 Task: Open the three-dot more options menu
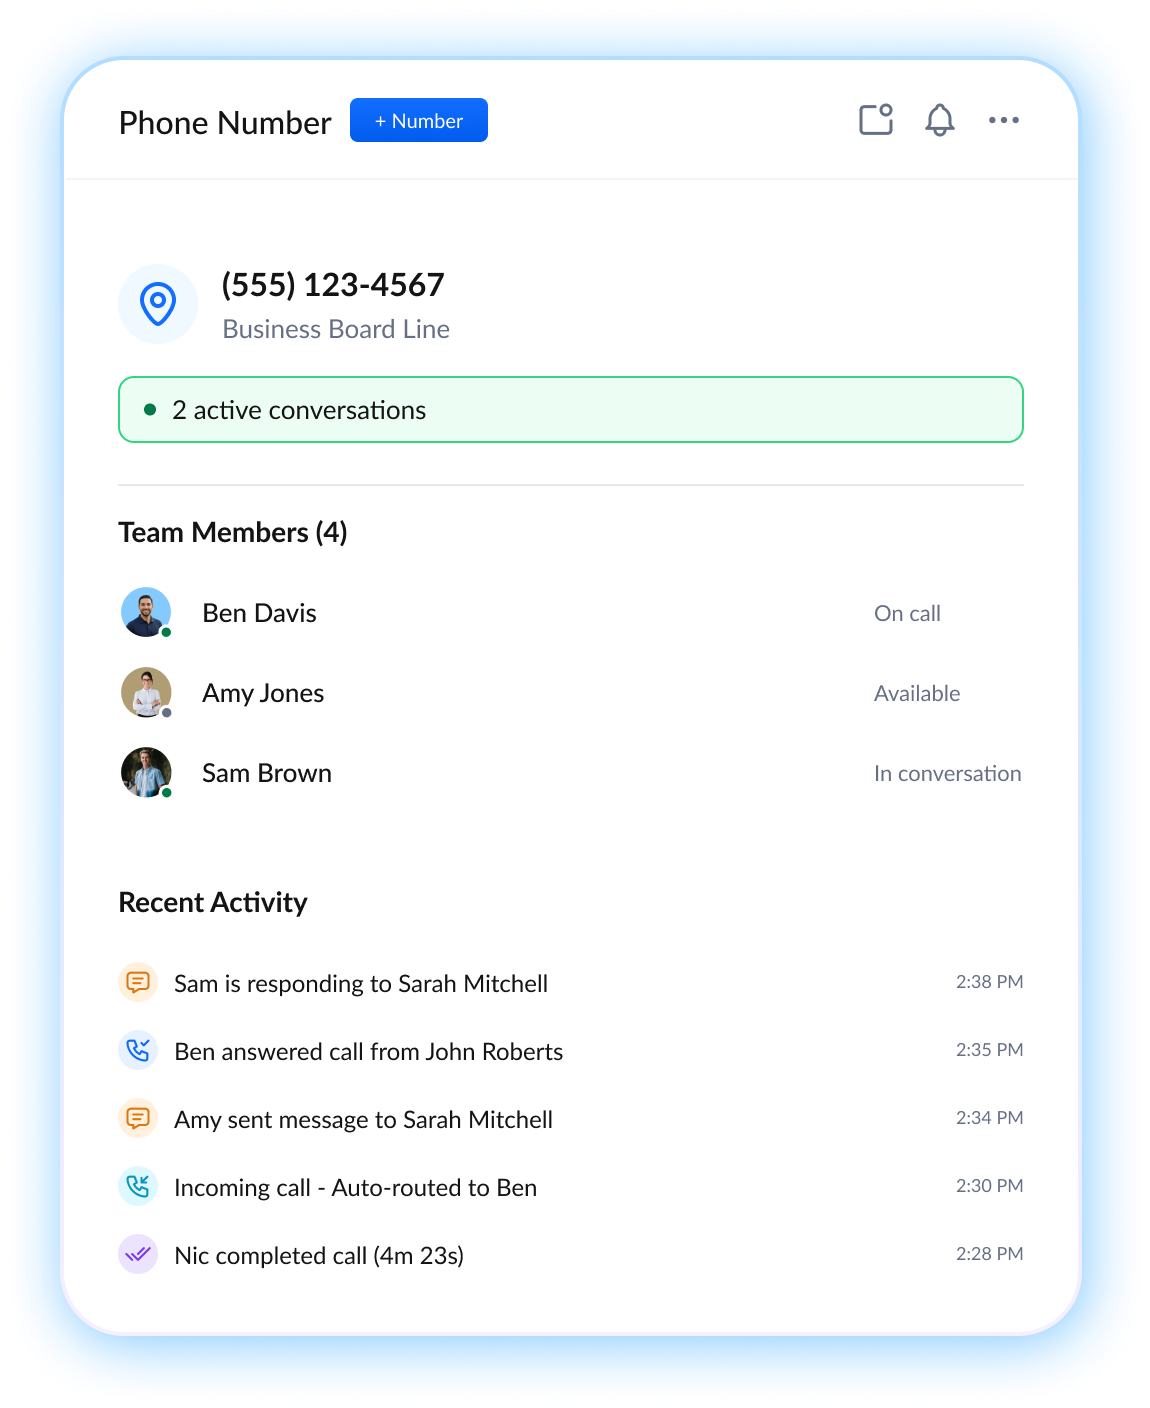tap(1003, 120)
